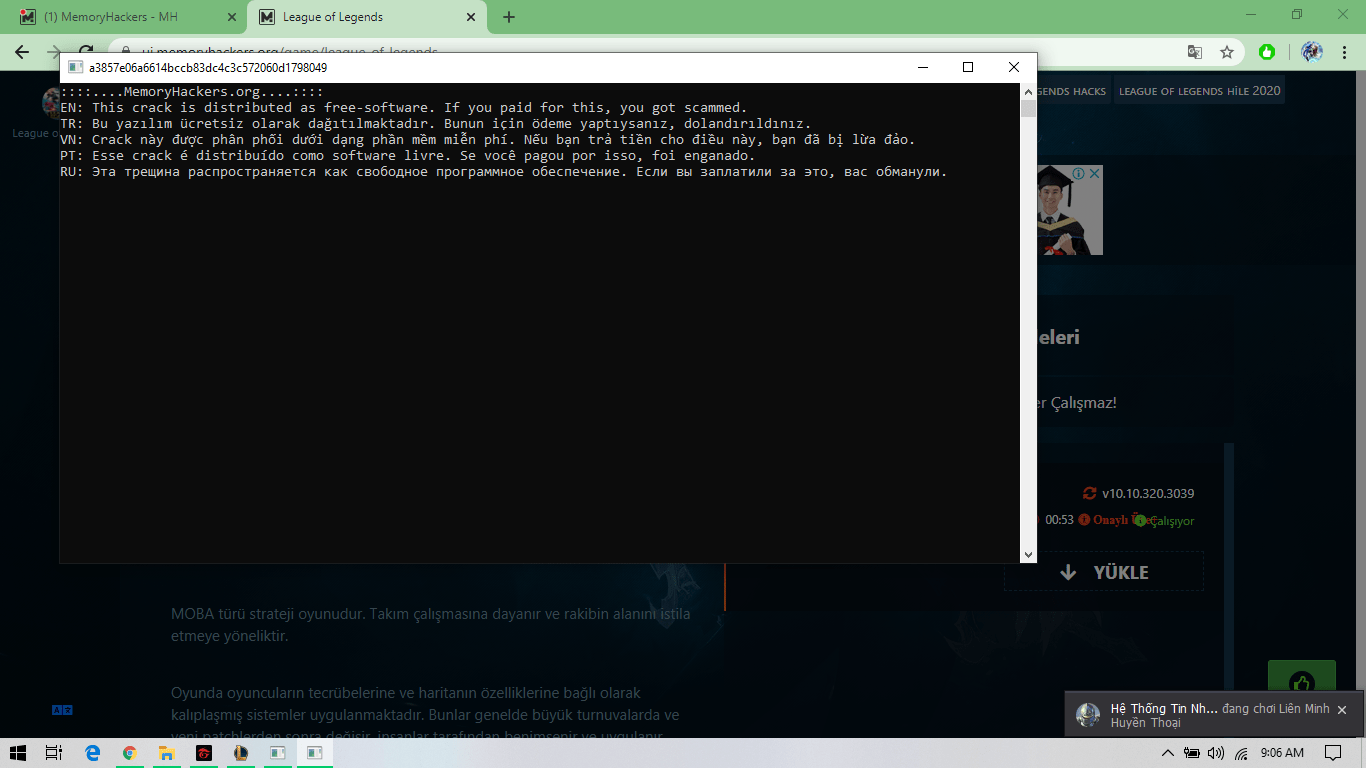Screen dimensions: 1366x768
Task: Switch to the active console app on taskbar
Action: click(x=314, y=753)
